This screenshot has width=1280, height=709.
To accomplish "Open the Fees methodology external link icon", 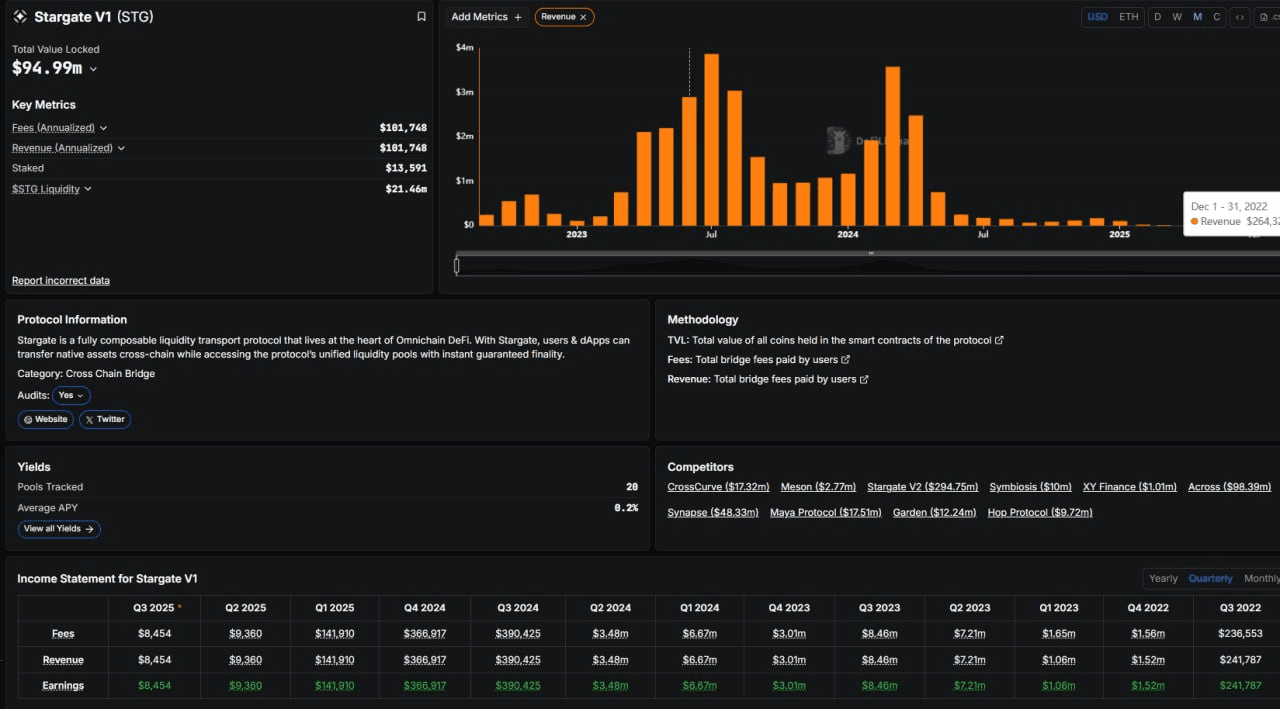I will pyautogui.click(x=845, y=360).
